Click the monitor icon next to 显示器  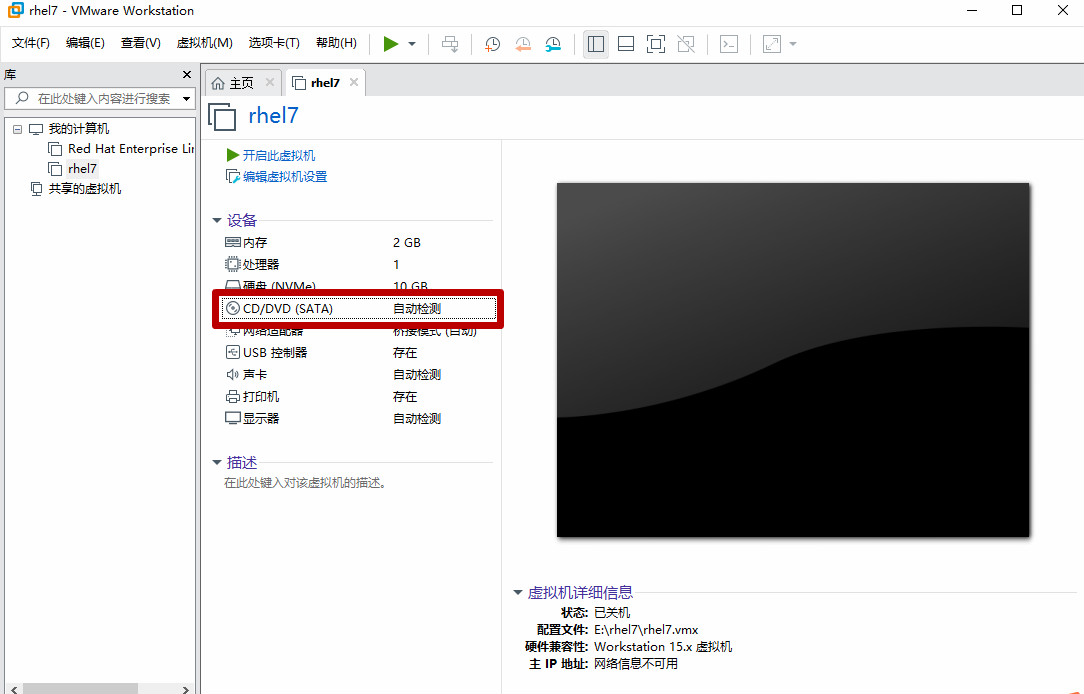(x=233, y=418)
